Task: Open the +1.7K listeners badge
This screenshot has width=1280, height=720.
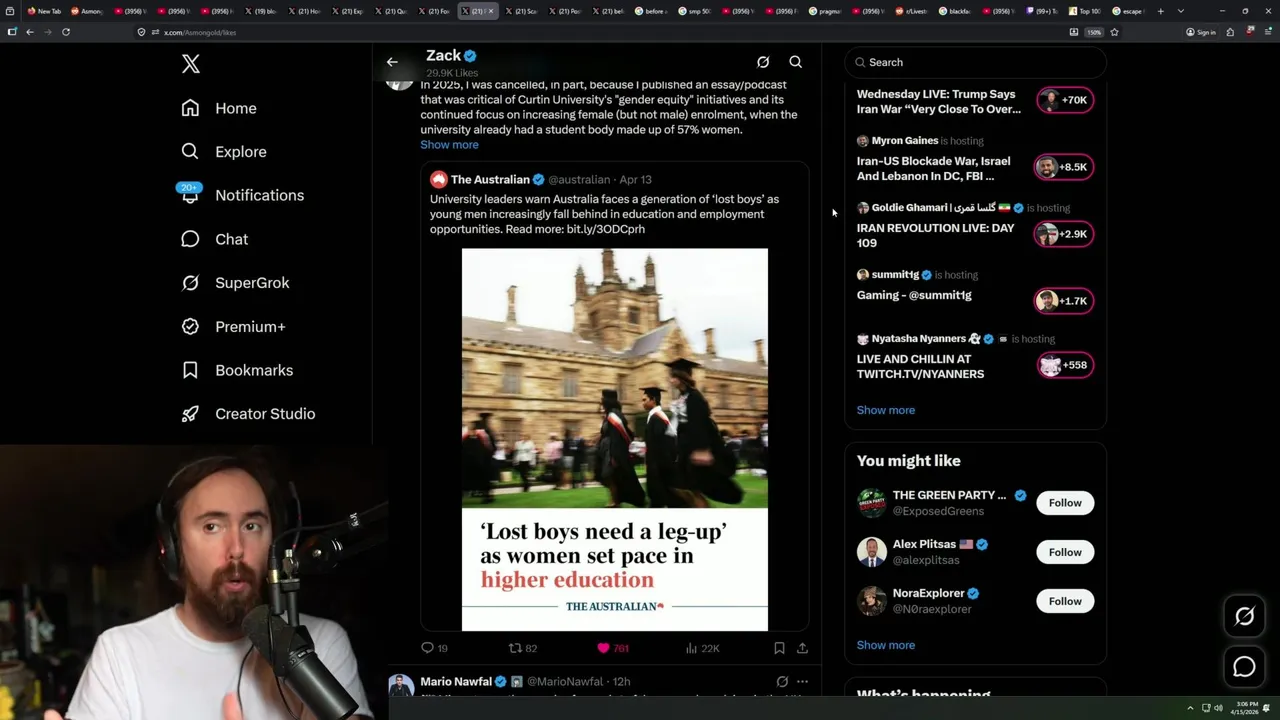Action: [x=1065, y=301]
